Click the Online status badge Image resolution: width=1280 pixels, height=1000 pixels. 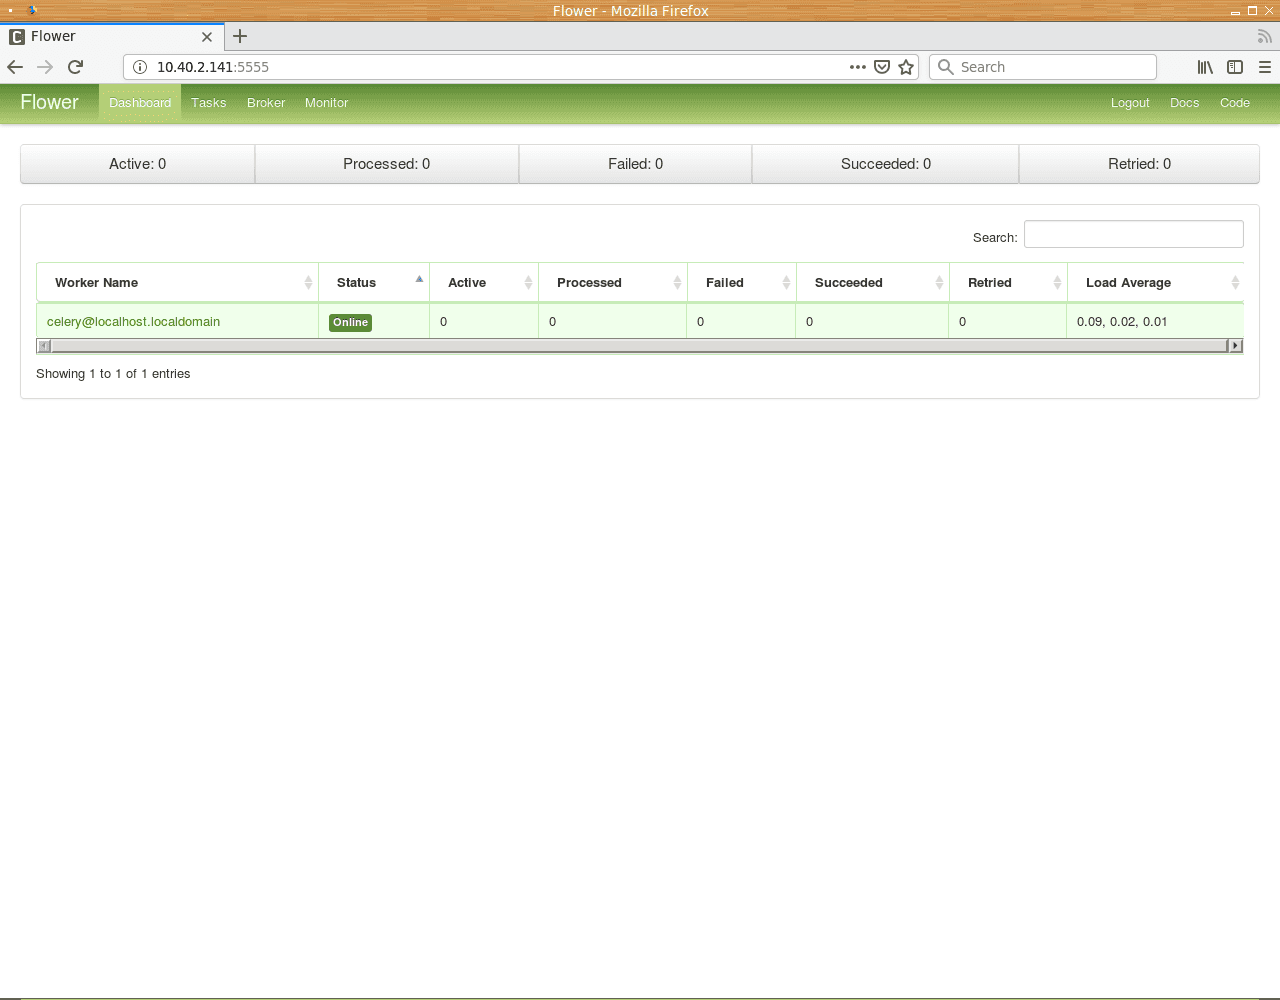pos(351,322)
